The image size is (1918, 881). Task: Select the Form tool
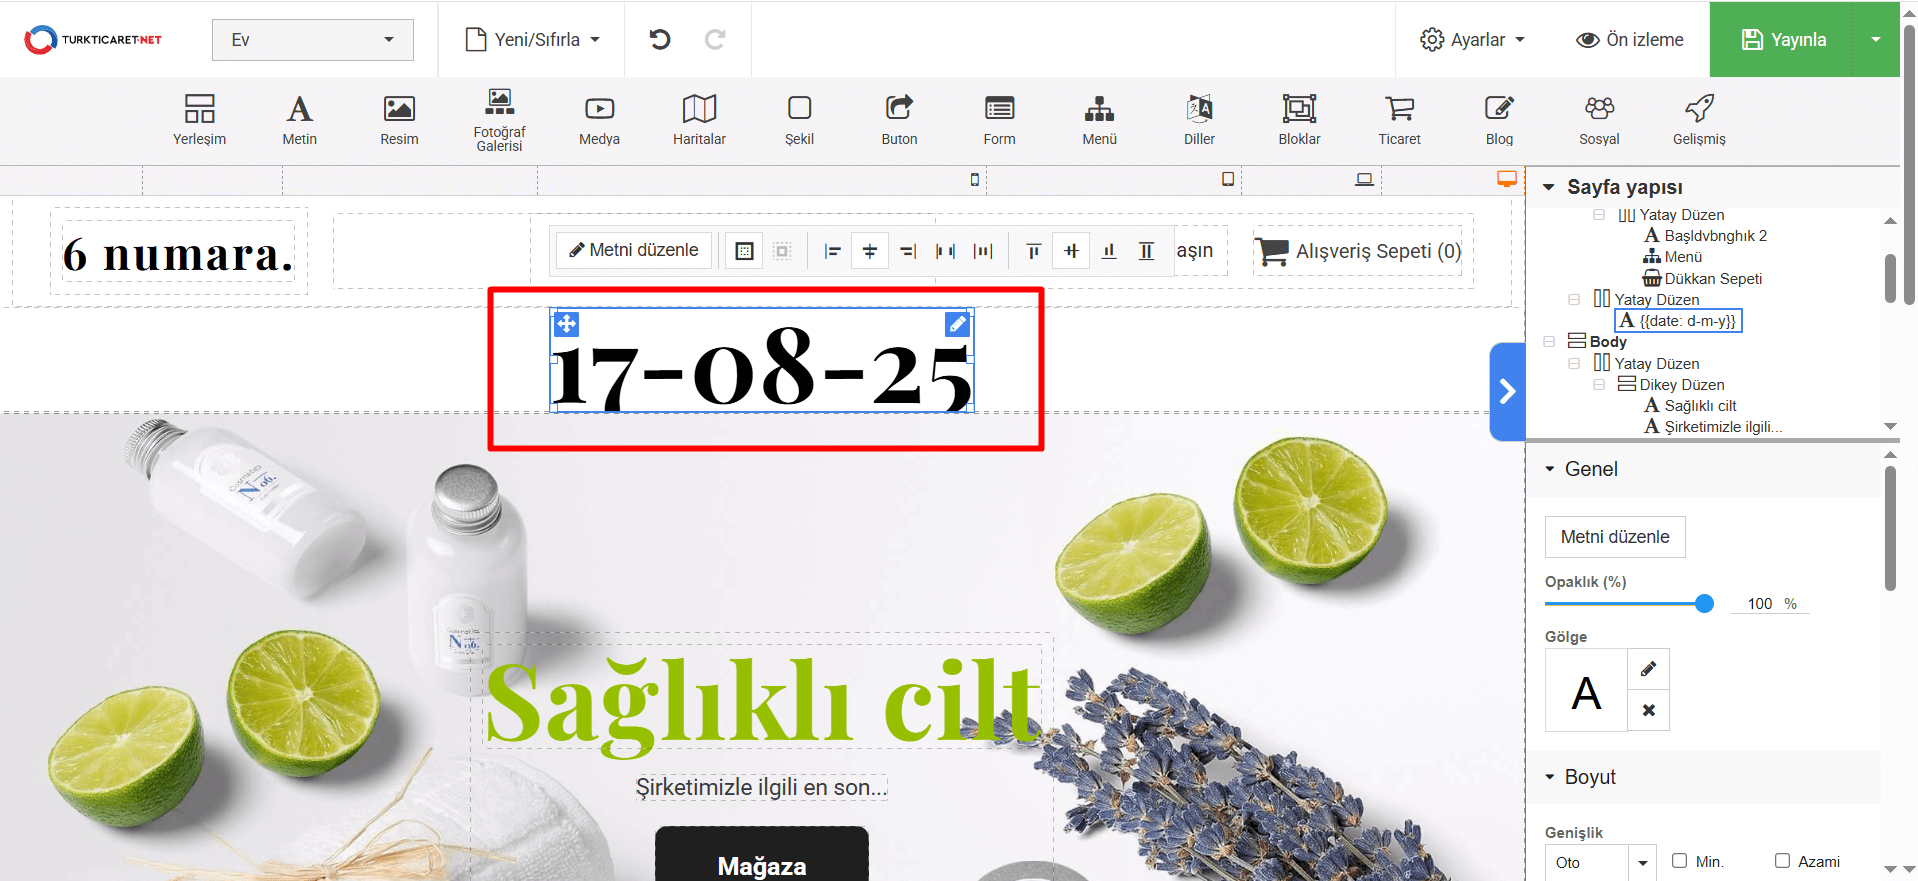(999, 120)
